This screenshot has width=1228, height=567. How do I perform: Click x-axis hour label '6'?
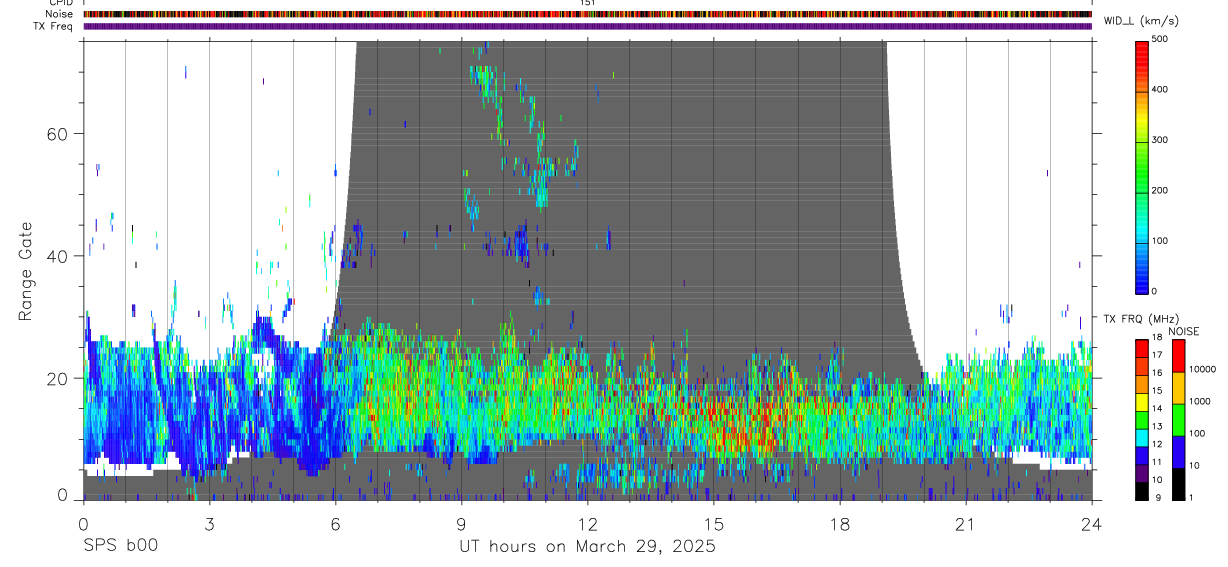[335, 523]
